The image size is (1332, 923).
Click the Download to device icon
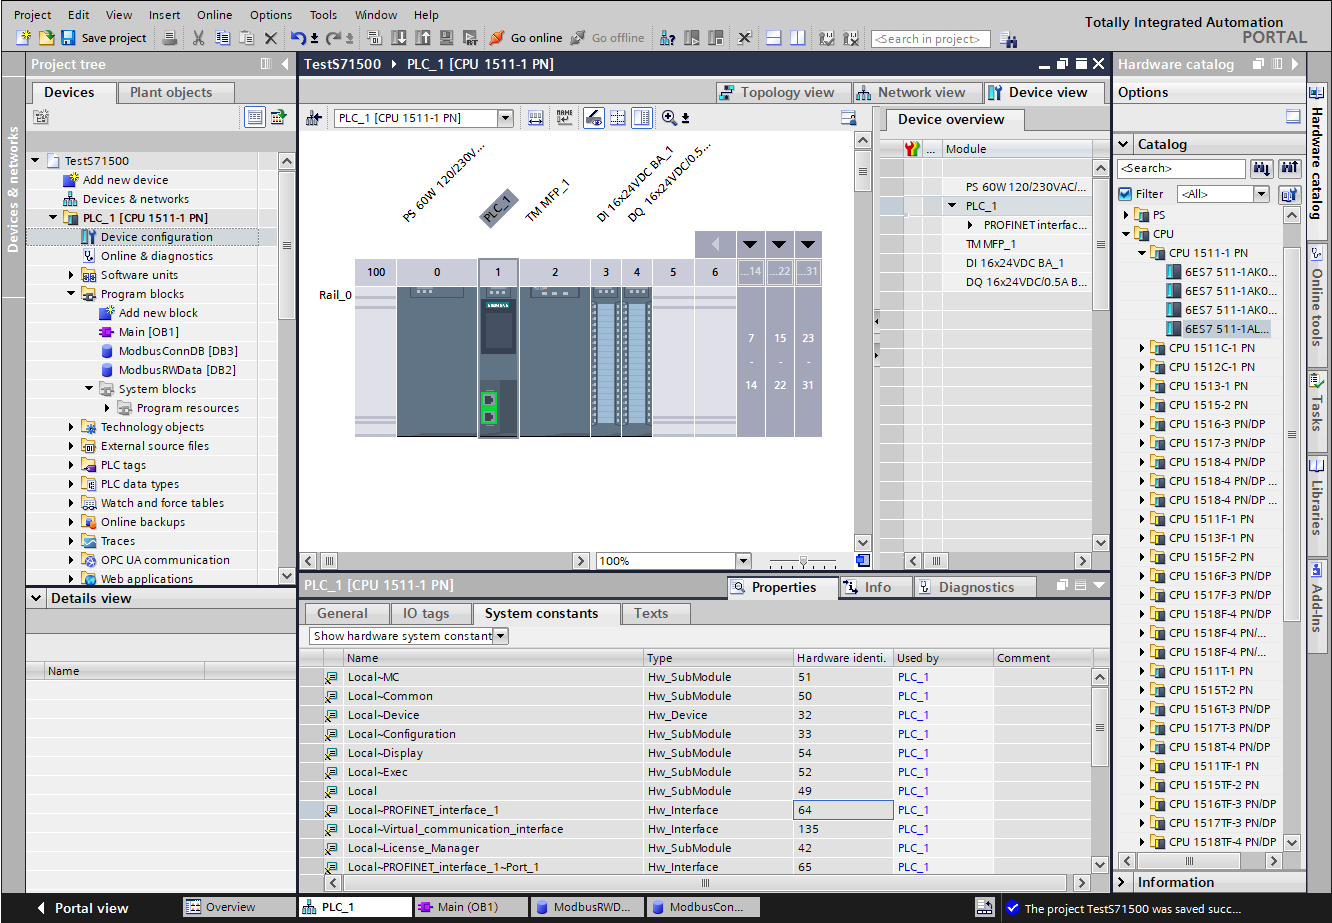click(x=398, y=38)
